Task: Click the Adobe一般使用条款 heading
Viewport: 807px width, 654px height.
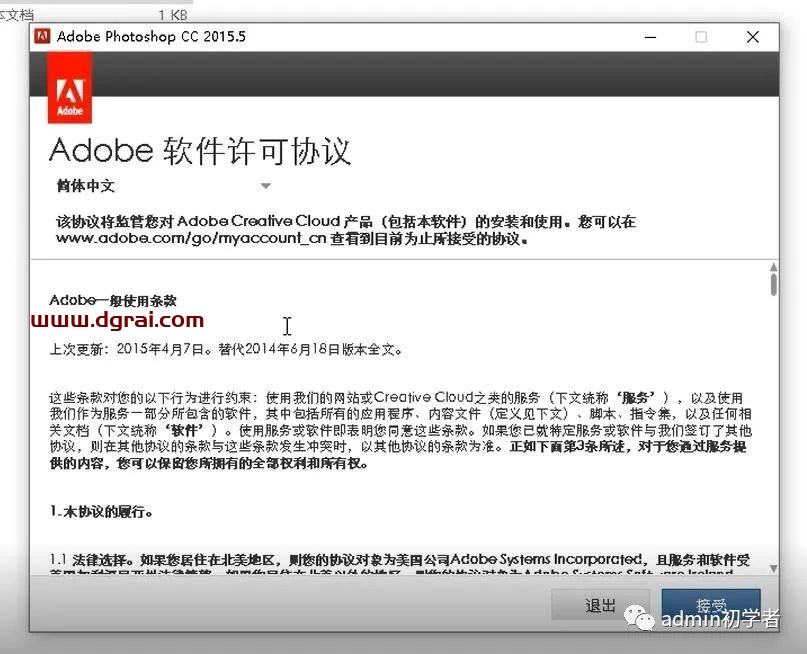Action: pyautogui.click(x=113, y=301)
